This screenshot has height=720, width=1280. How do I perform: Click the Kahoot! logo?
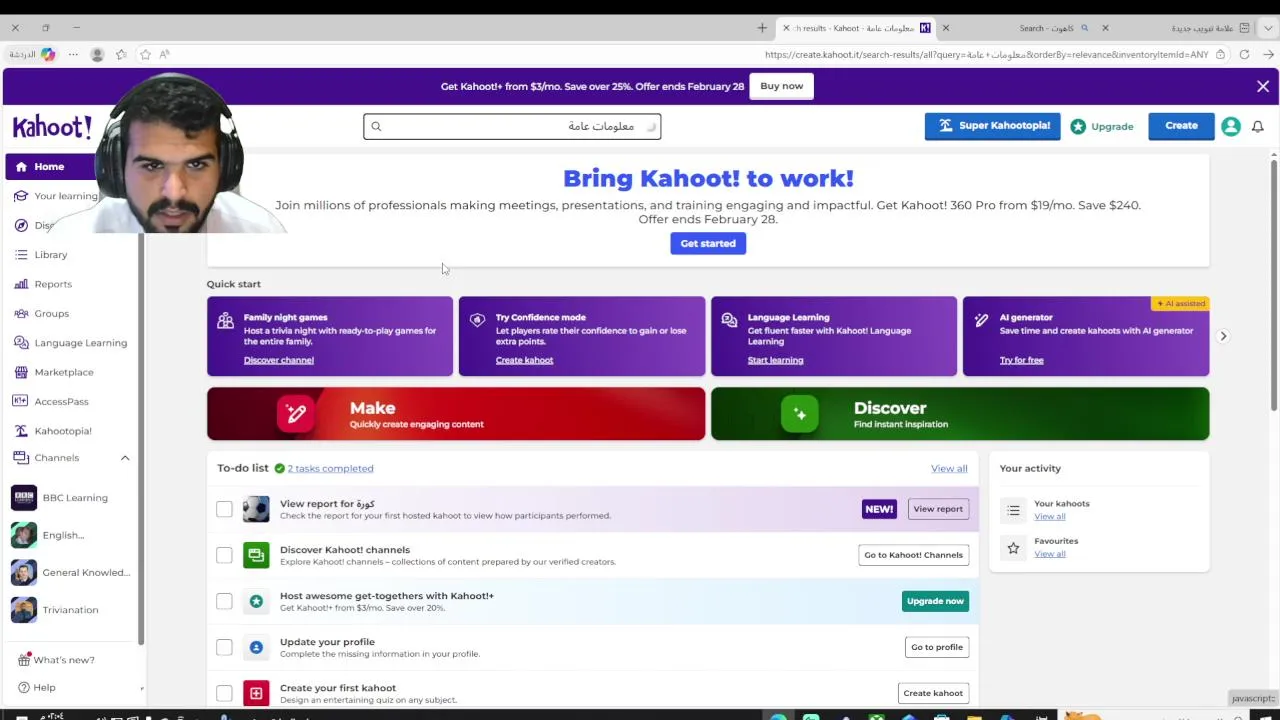coord(51,126)
